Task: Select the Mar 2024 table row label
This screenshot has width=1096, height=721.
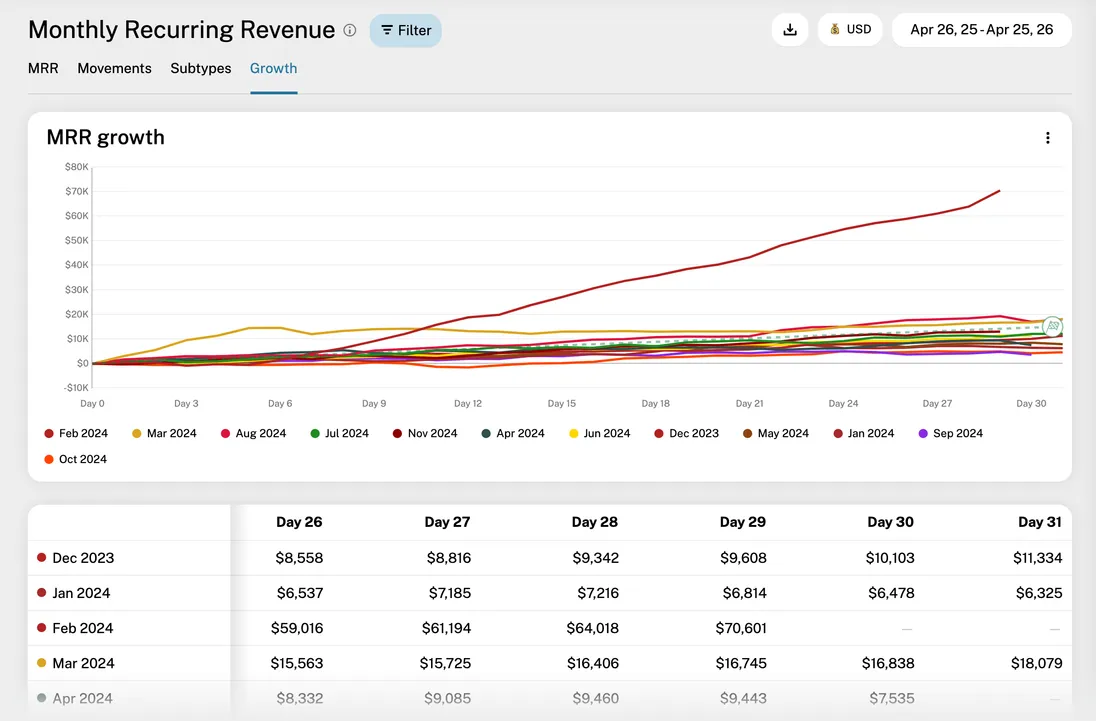Action: [x=83, y=662]
